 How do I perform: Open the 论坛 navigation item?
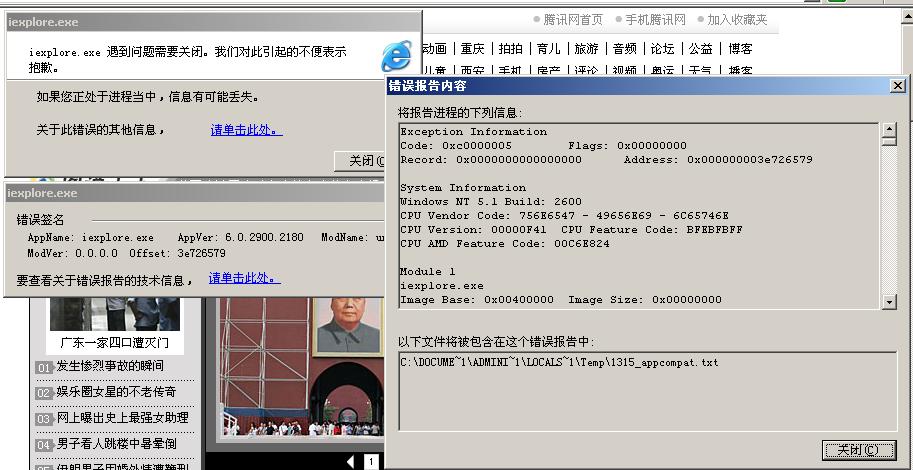[663, 48]
